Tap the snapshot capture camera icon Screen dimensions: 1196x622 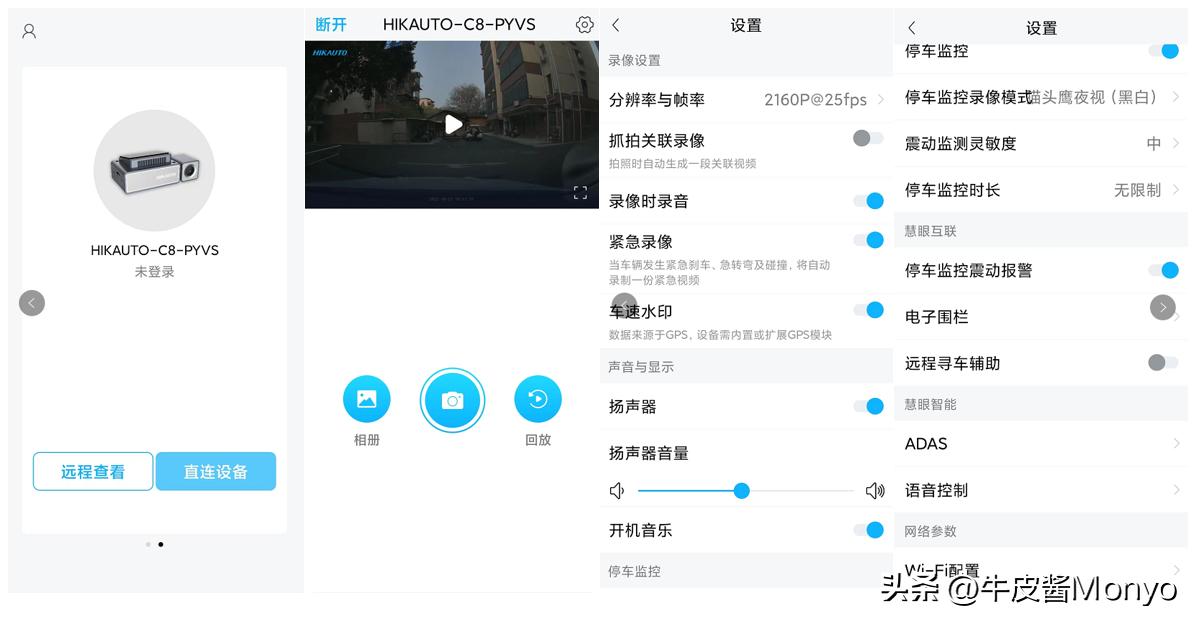tap(453, 399)
